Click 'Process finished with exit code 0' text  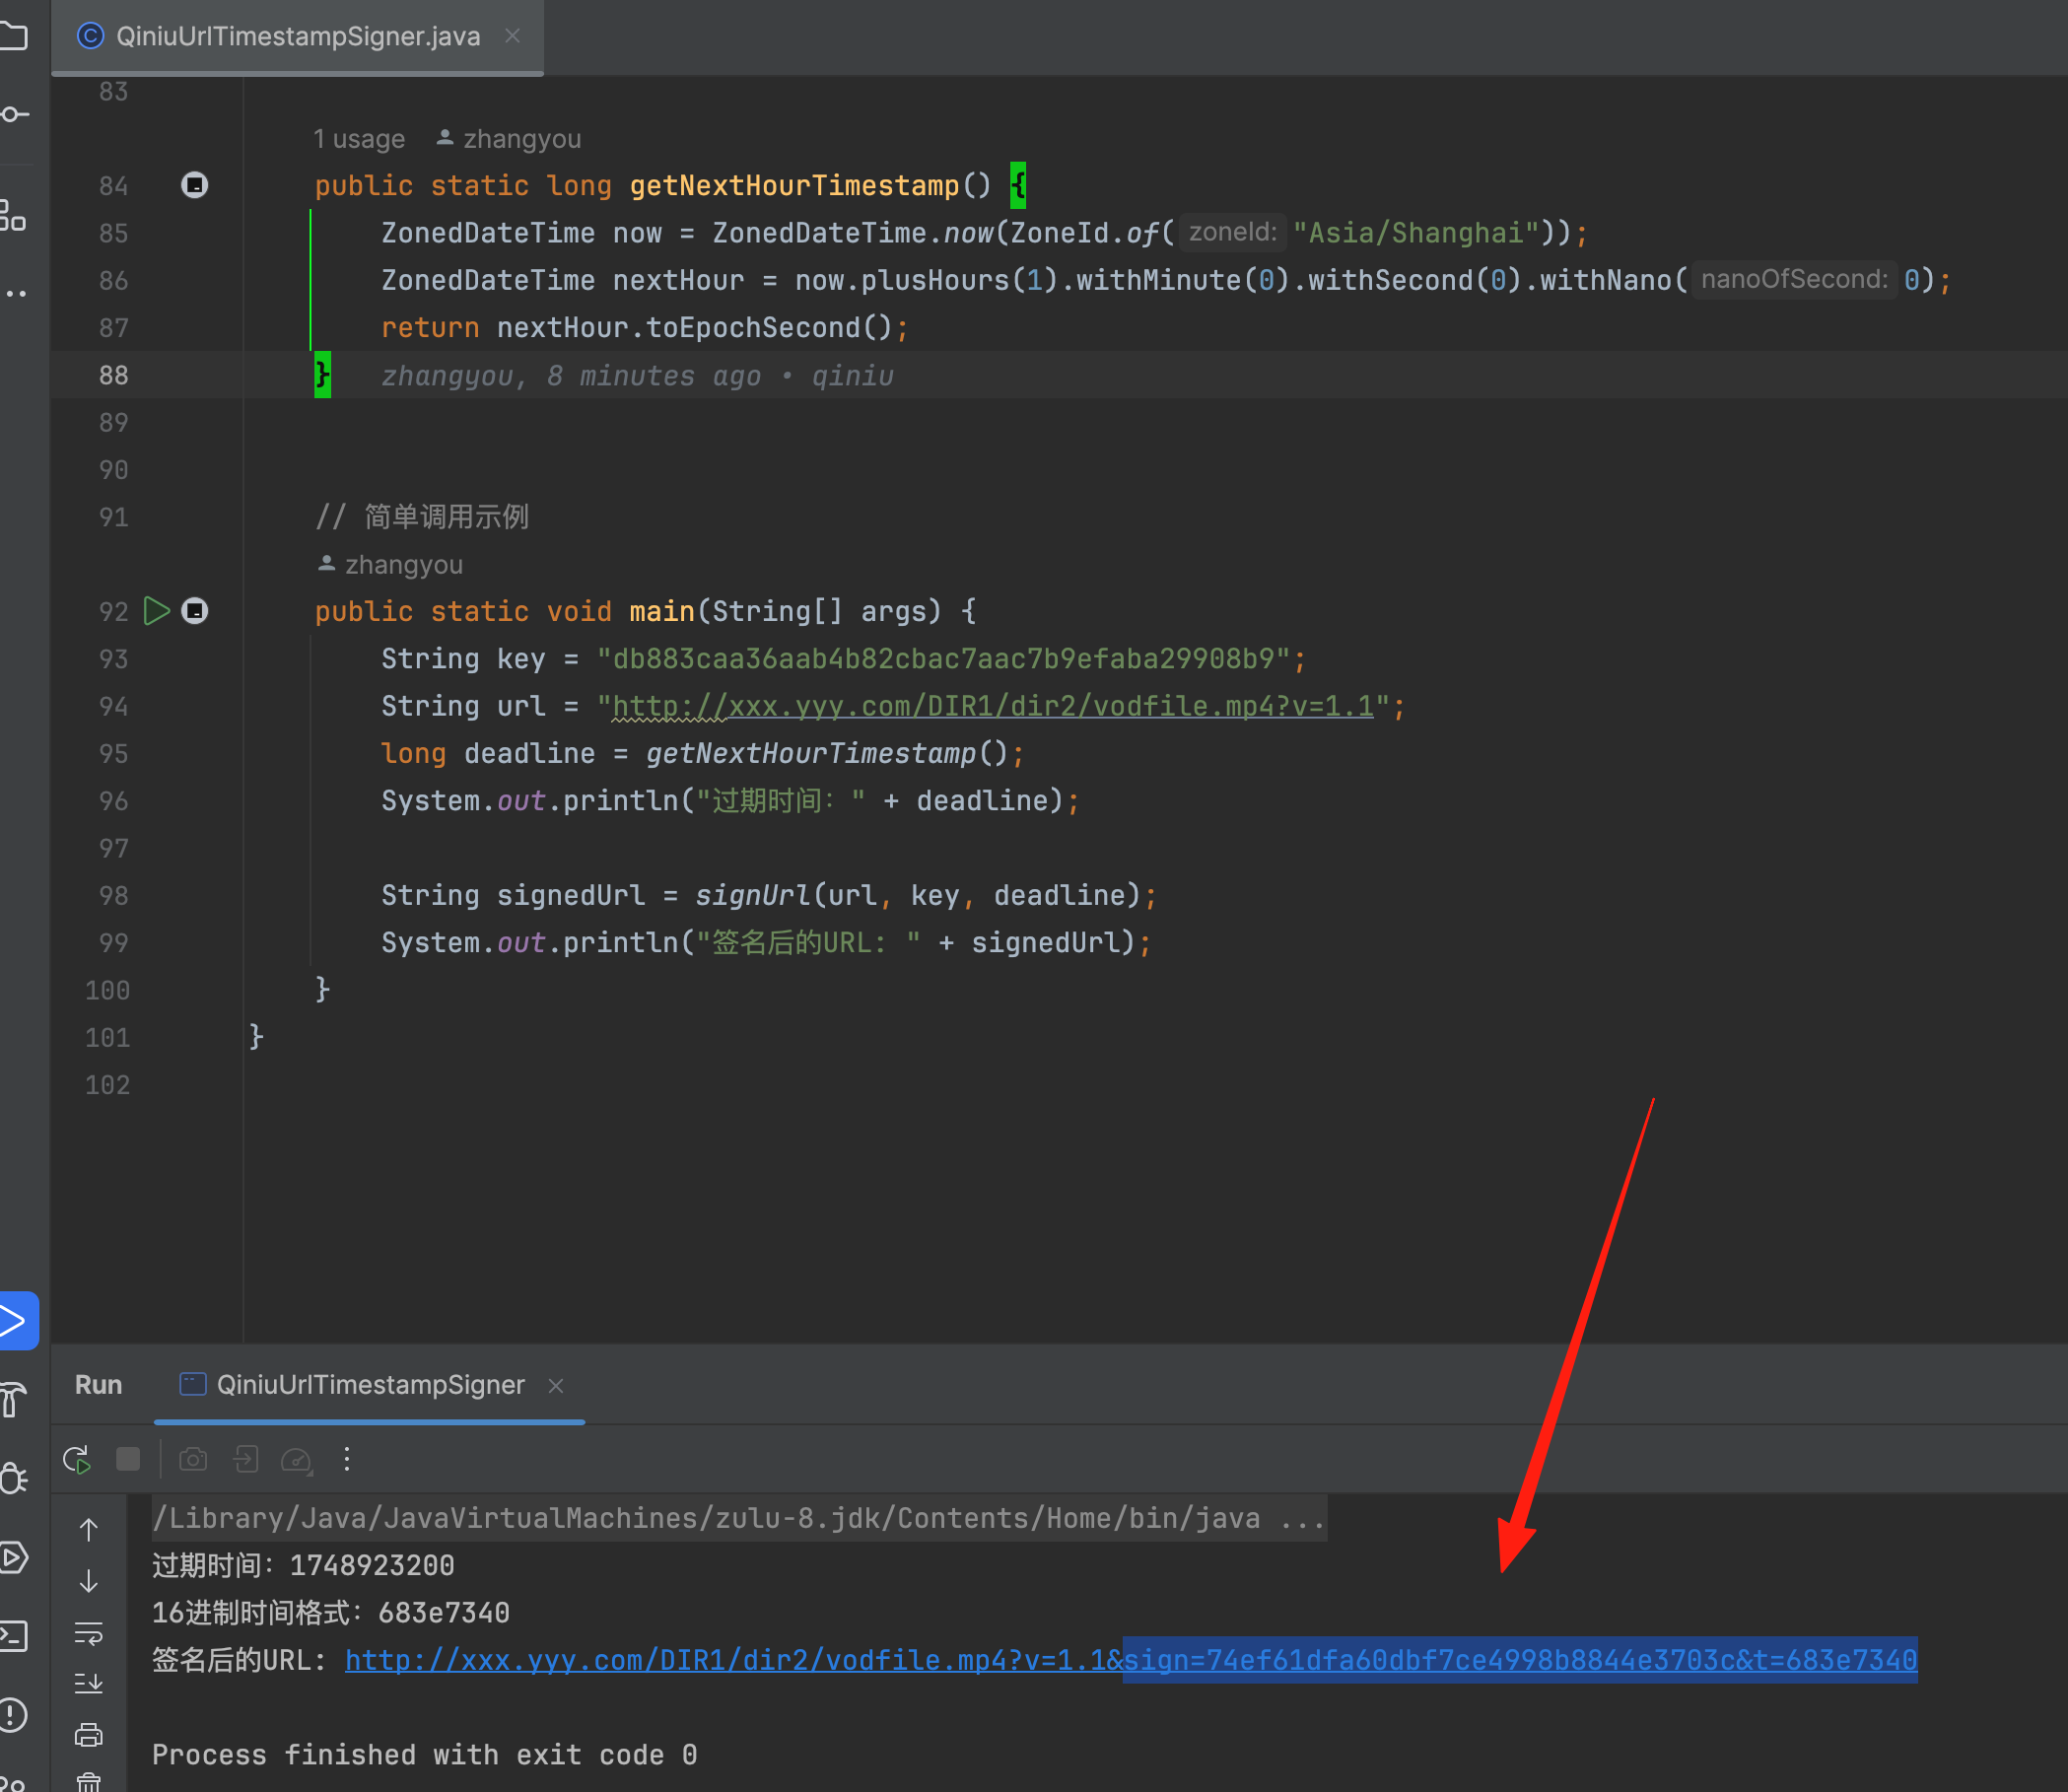[424, 1755]
